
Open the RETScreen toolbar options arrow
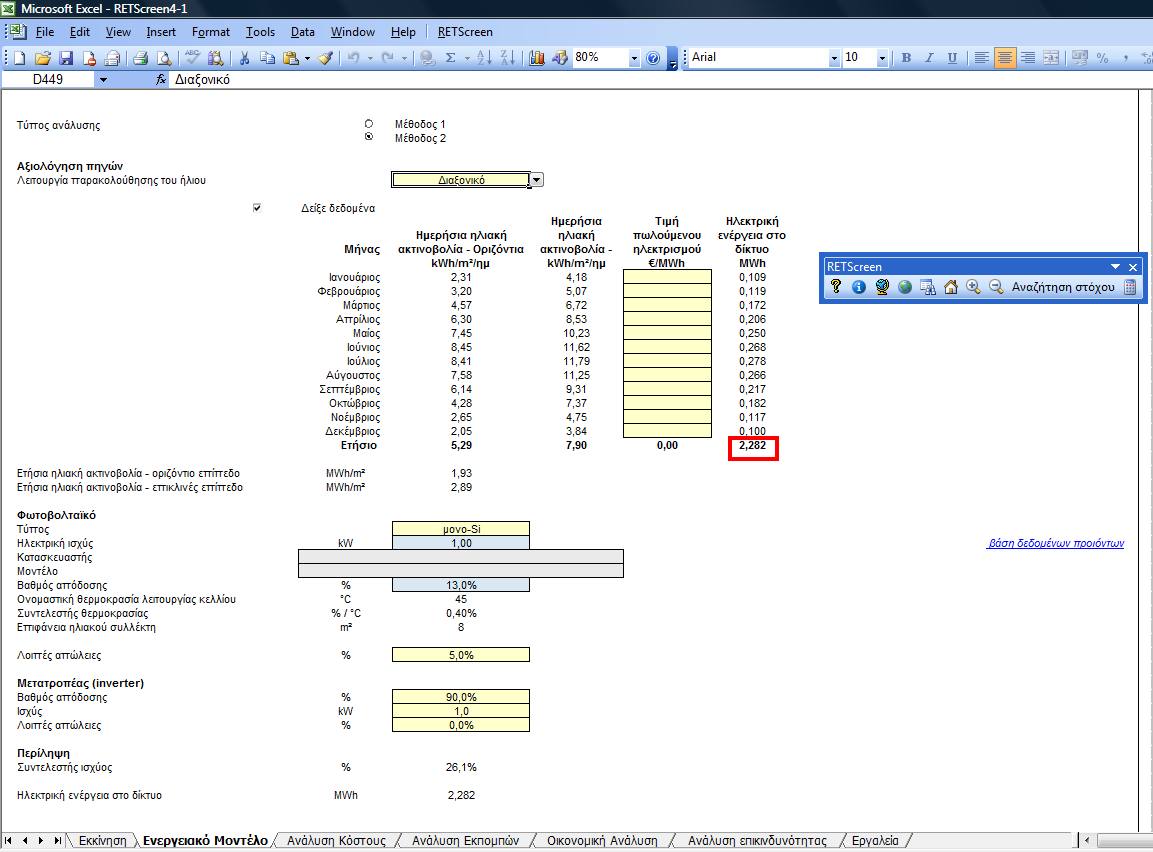click(x=1115, y=267)
